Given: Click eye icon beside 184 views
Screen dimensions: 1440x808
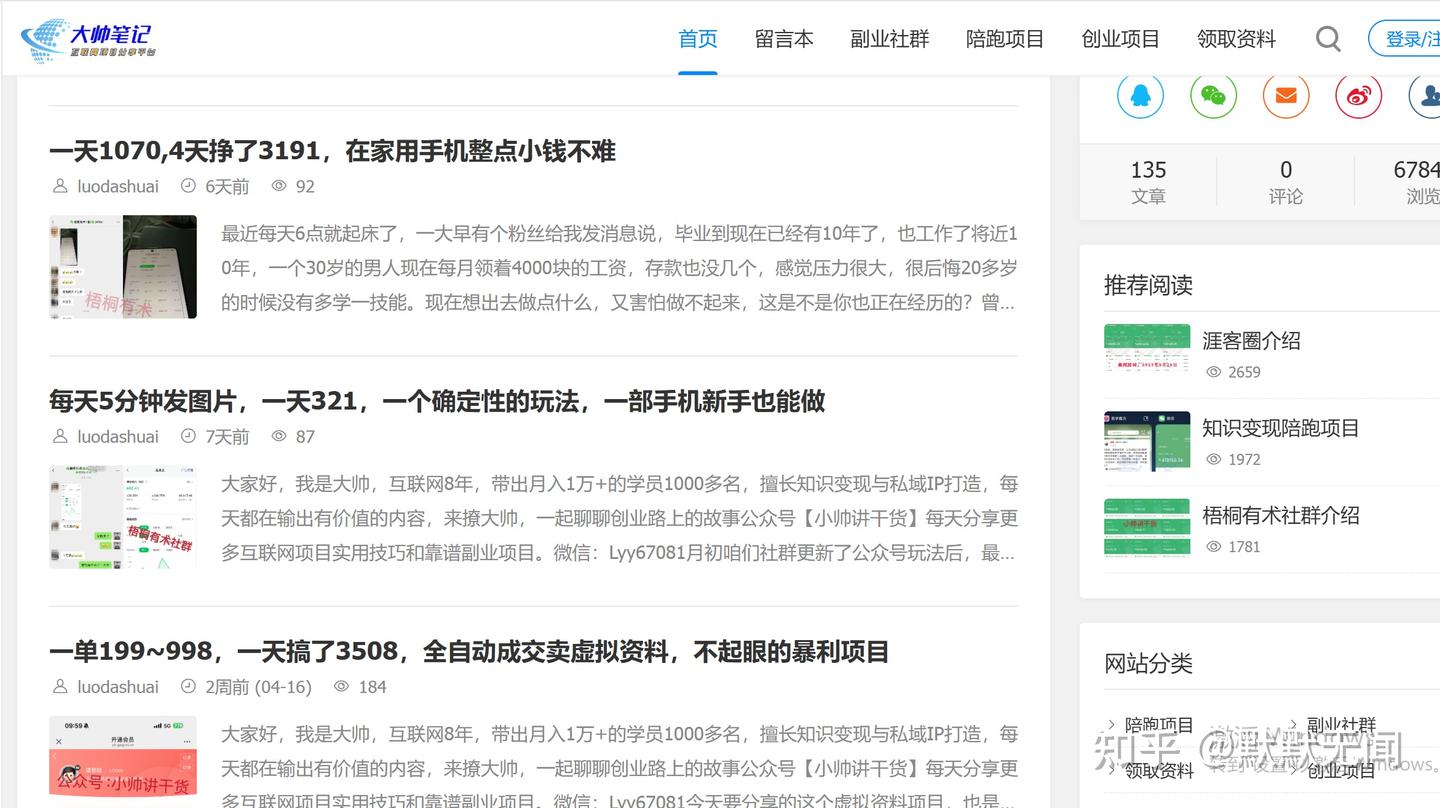Looking at the screenshot, I should [x=342, y=687].
